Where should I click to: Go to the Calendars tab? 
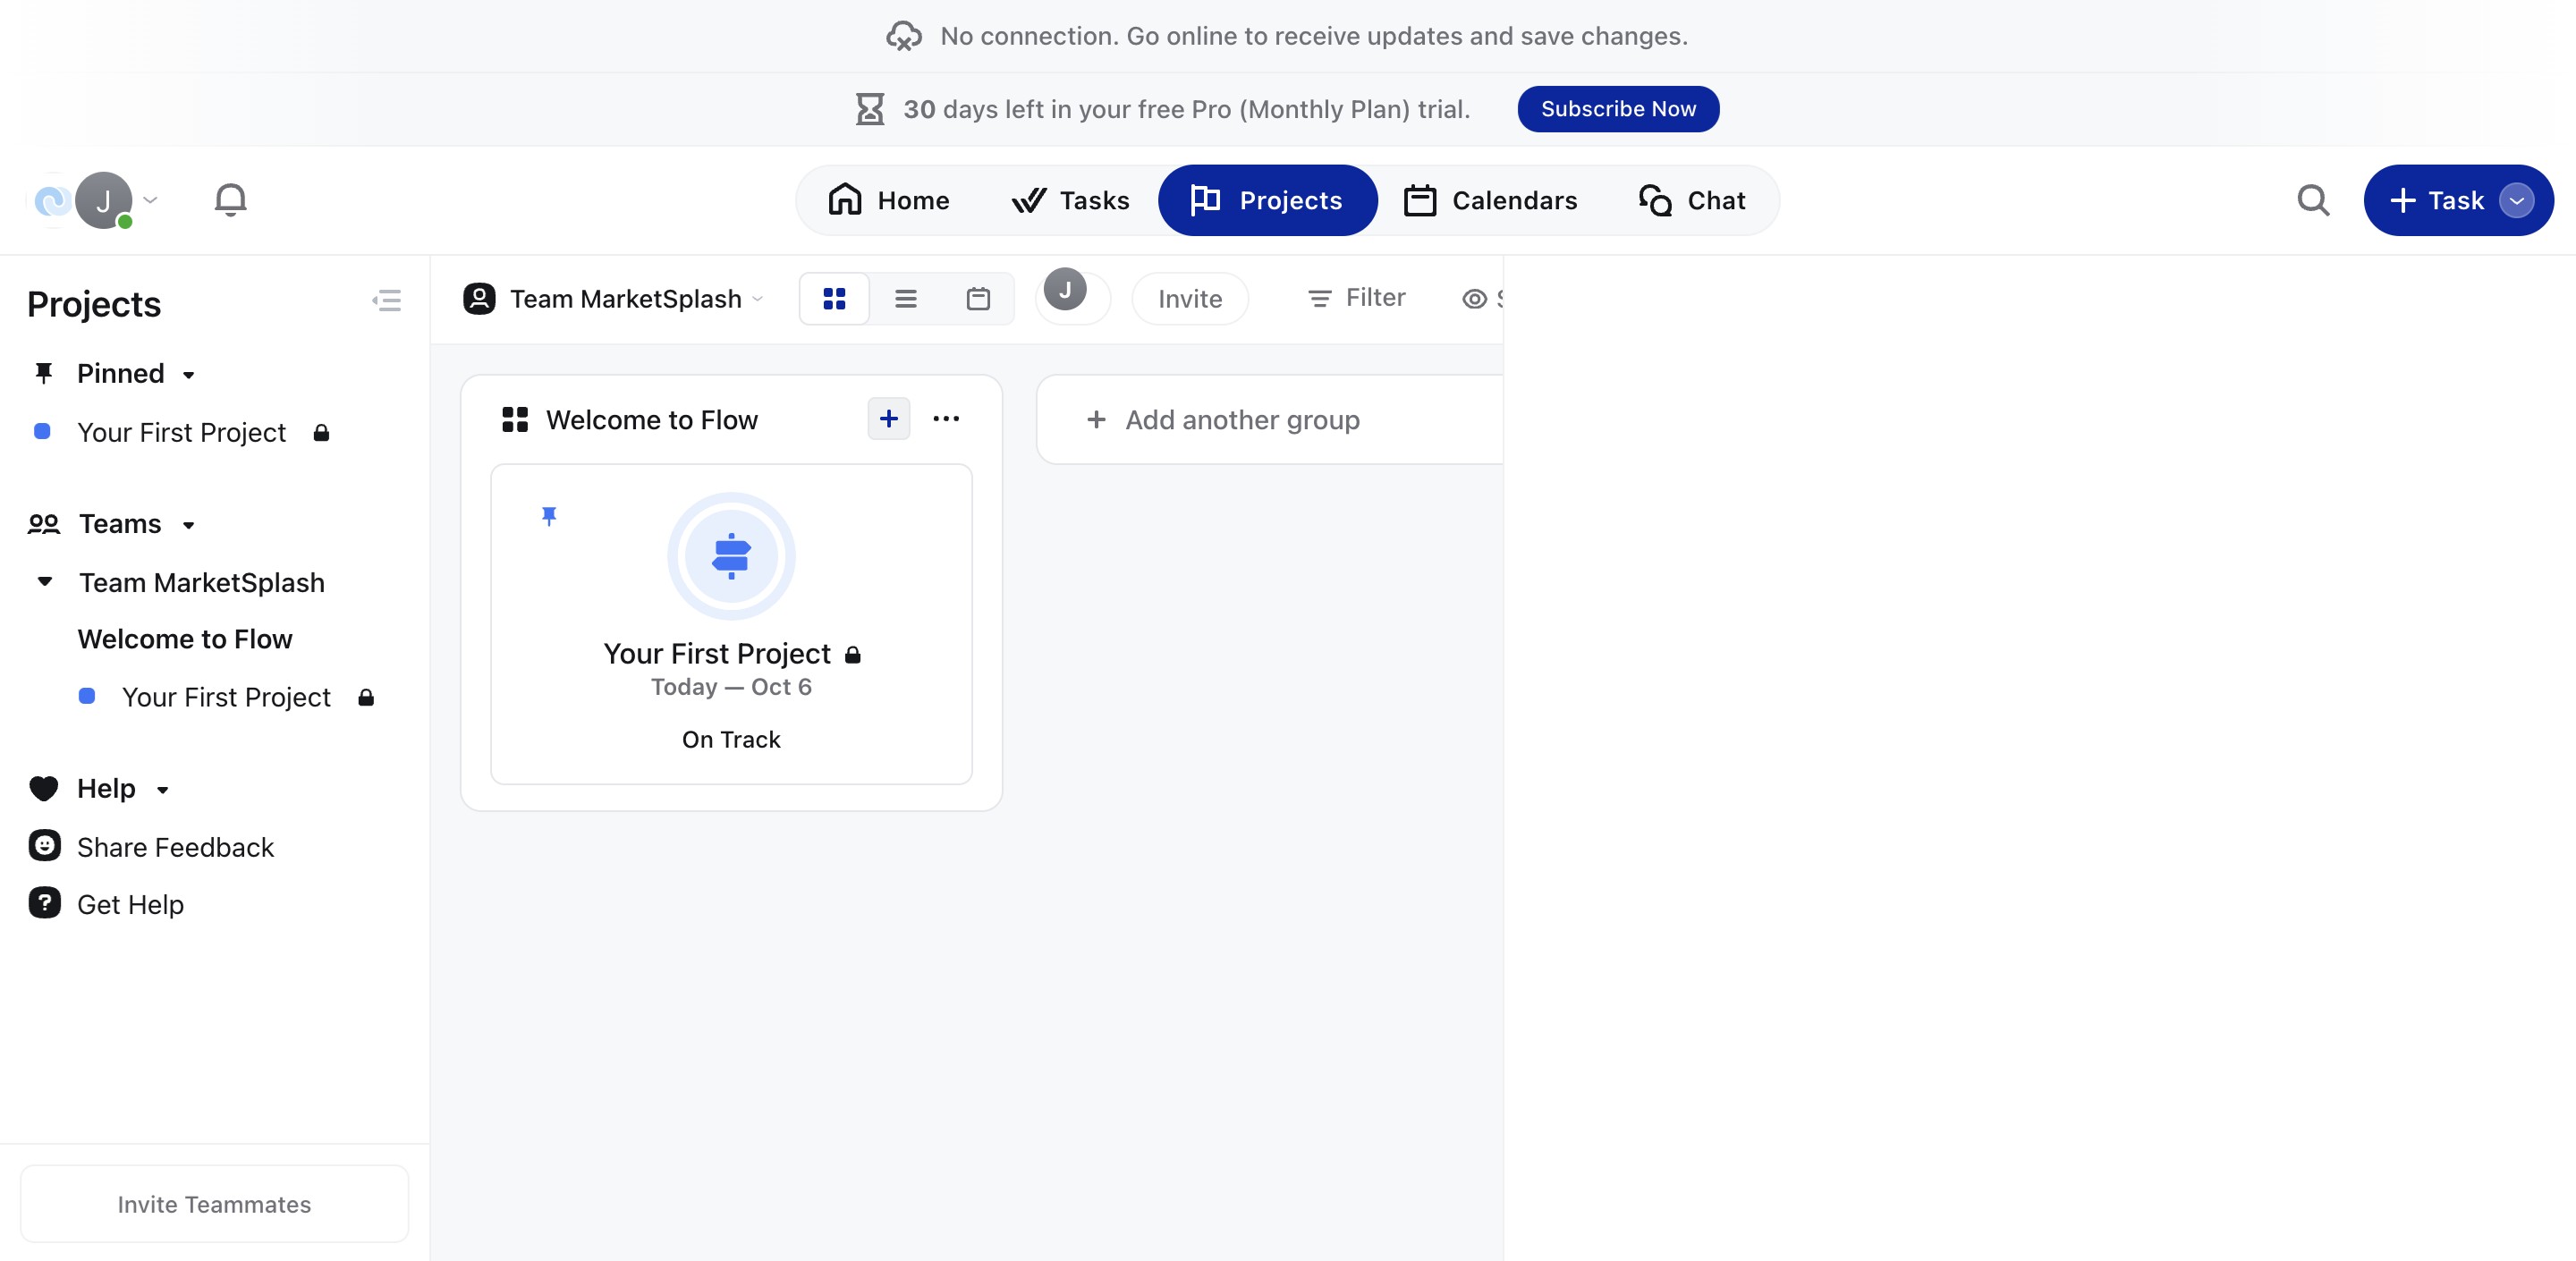(x=1490, y=200)
